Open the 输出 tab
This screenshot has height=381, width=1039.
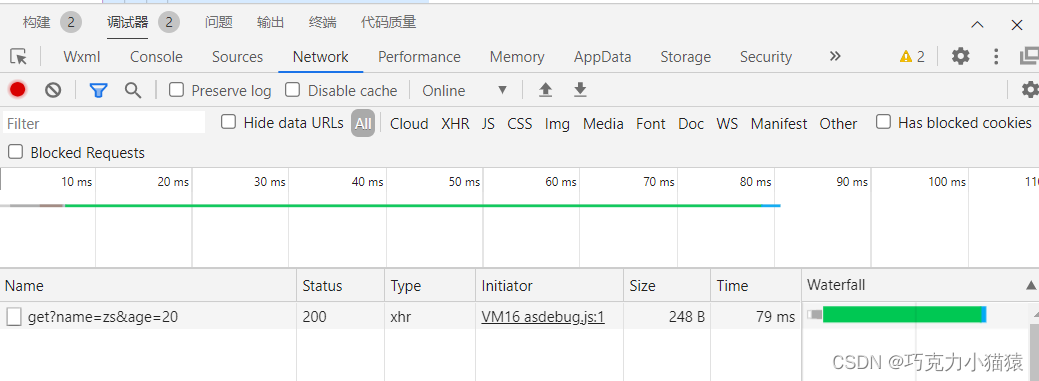click(x=270, y=23)
